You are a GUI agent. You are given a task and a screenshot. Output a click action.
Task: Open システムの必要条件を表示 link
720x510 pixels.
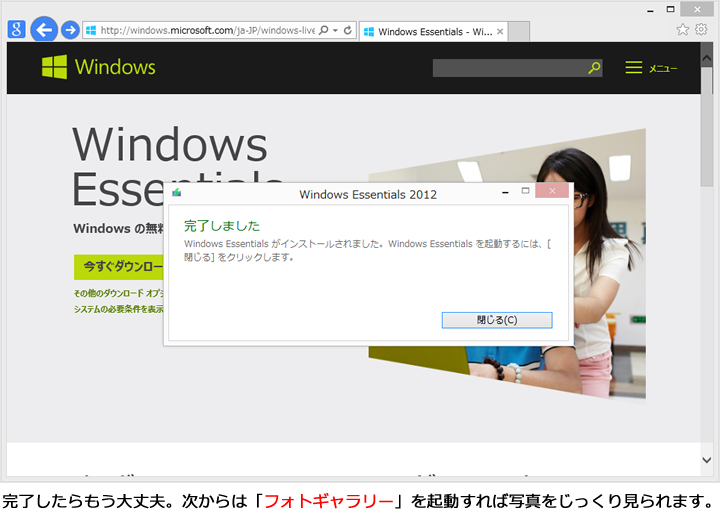tap(119, 309)
